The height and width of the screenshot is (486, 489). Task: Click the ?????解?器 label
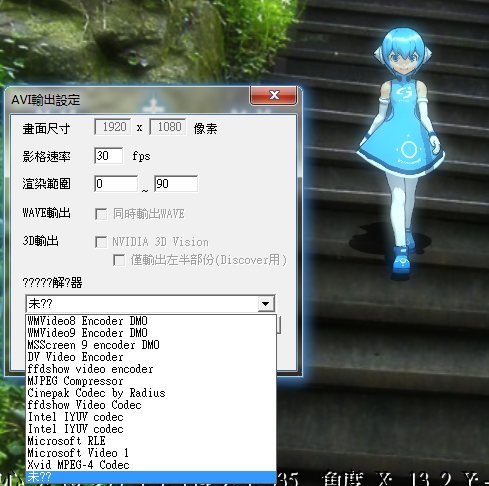pos(52,283)
